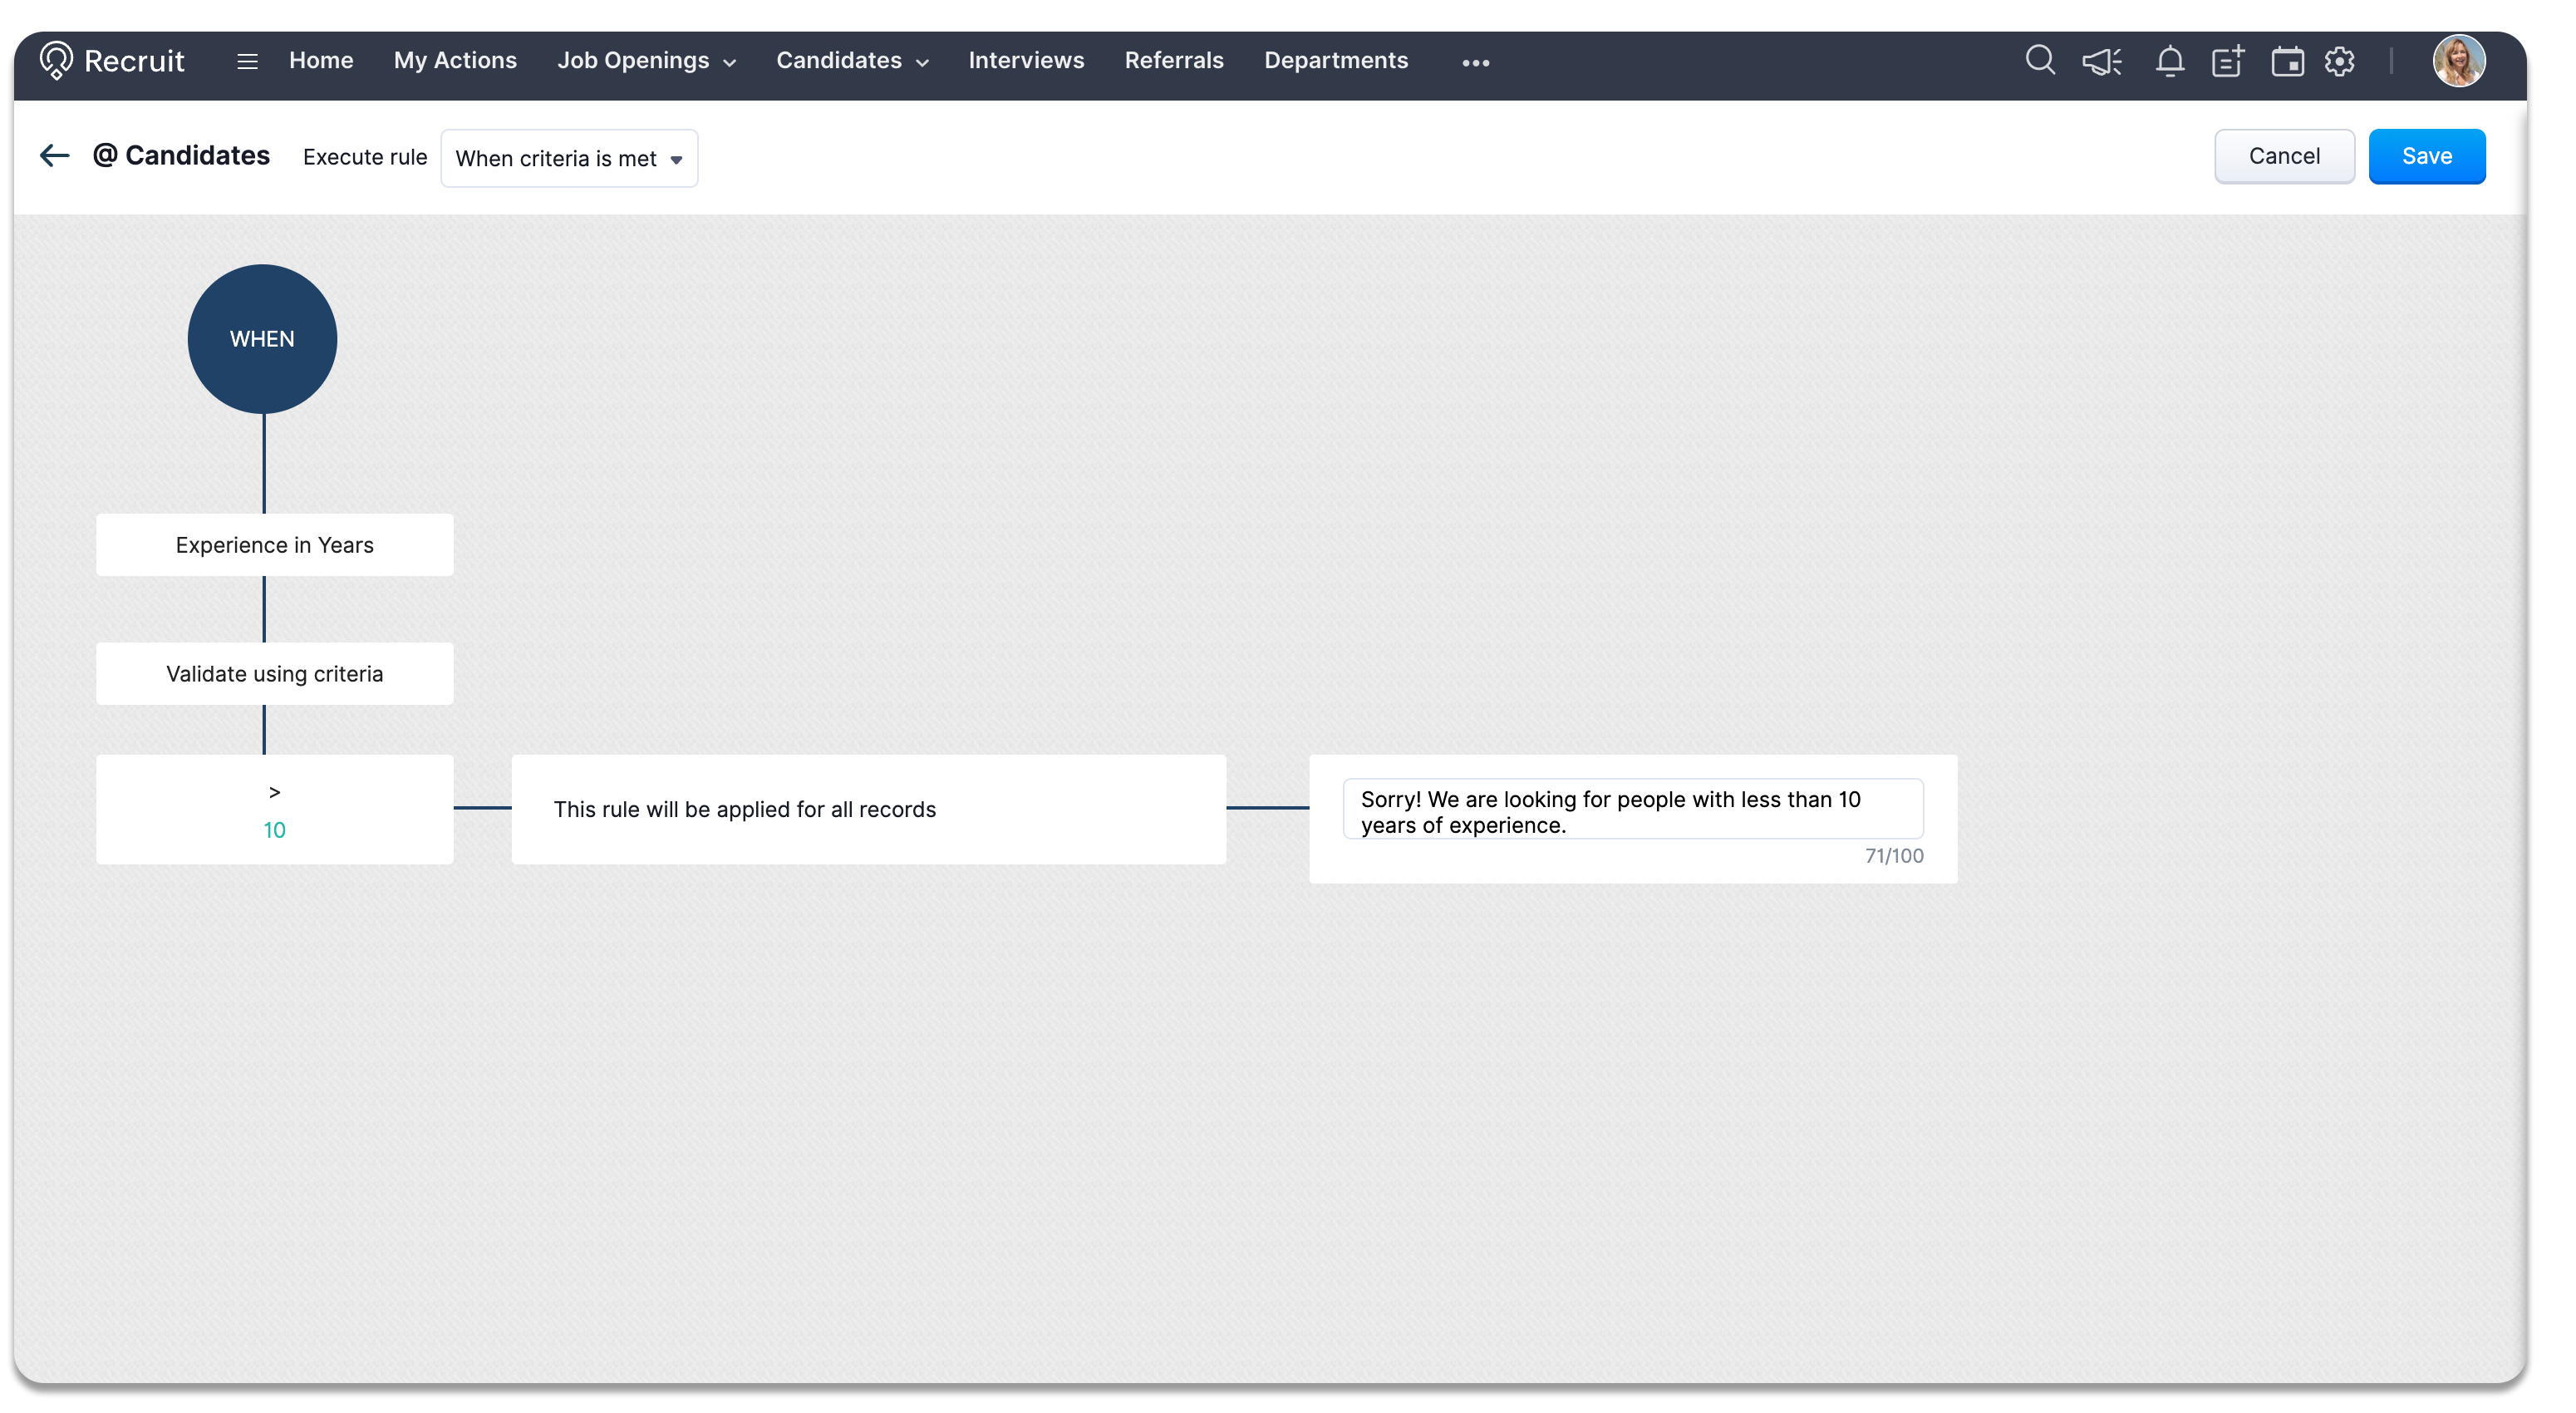Go back using the left arrow
The height and width of the screenshot is (1413, 2576).
pos(54,155)
